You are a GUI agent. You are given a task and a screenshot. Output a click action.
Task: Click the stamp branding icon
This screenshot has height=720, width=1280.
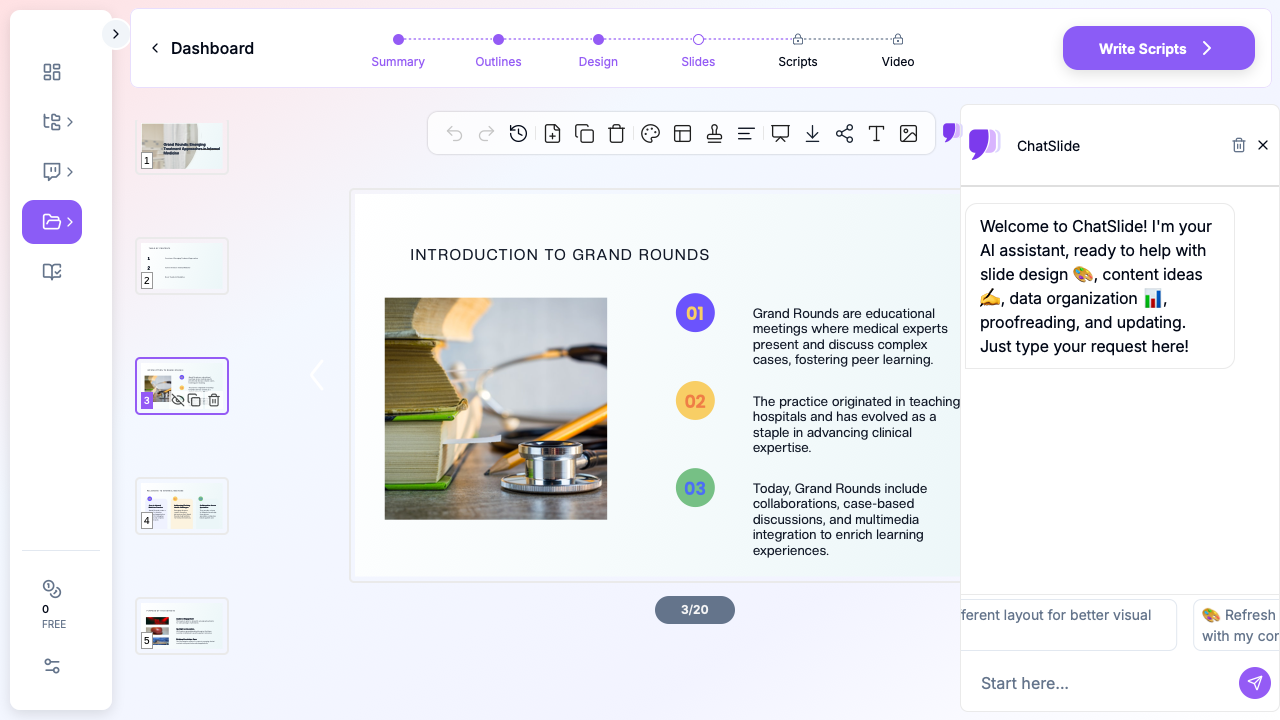point(714,133)
